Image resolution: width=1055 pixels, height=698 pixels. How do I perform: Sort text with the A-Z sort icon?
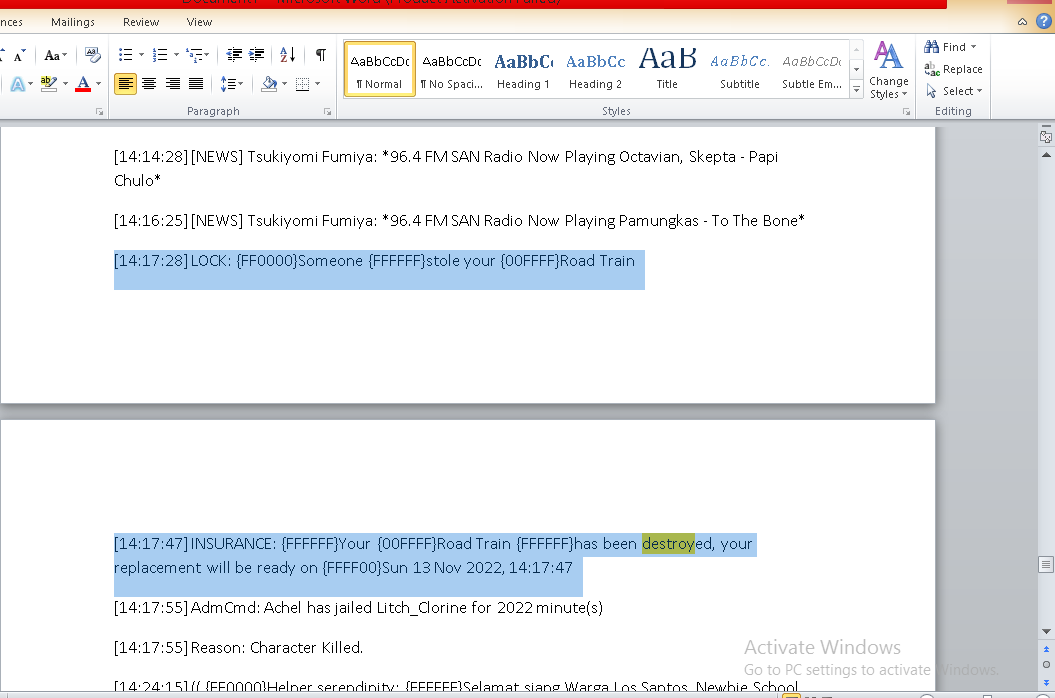[x=287, y=55]
